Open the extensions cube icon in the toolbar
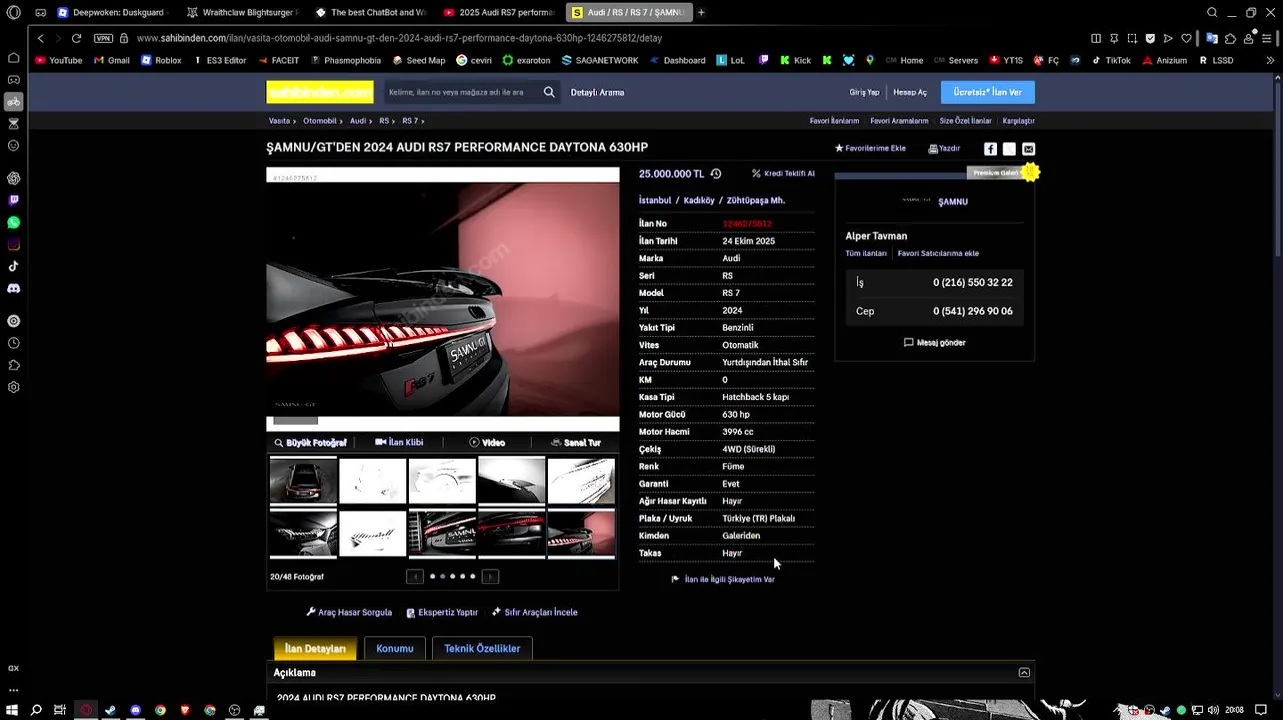Viewport: 1283px width, 720px height. [1230, 38]
